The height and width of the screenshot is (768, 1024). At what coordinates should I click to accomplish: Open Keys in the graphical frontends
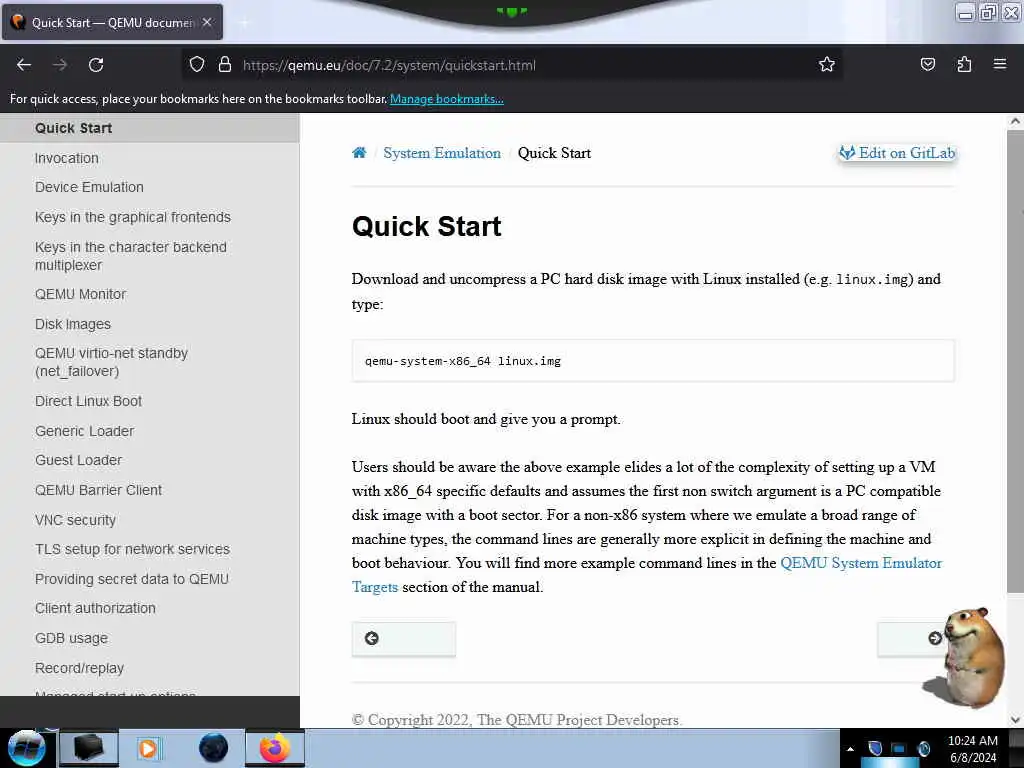[x=133, y=217]
